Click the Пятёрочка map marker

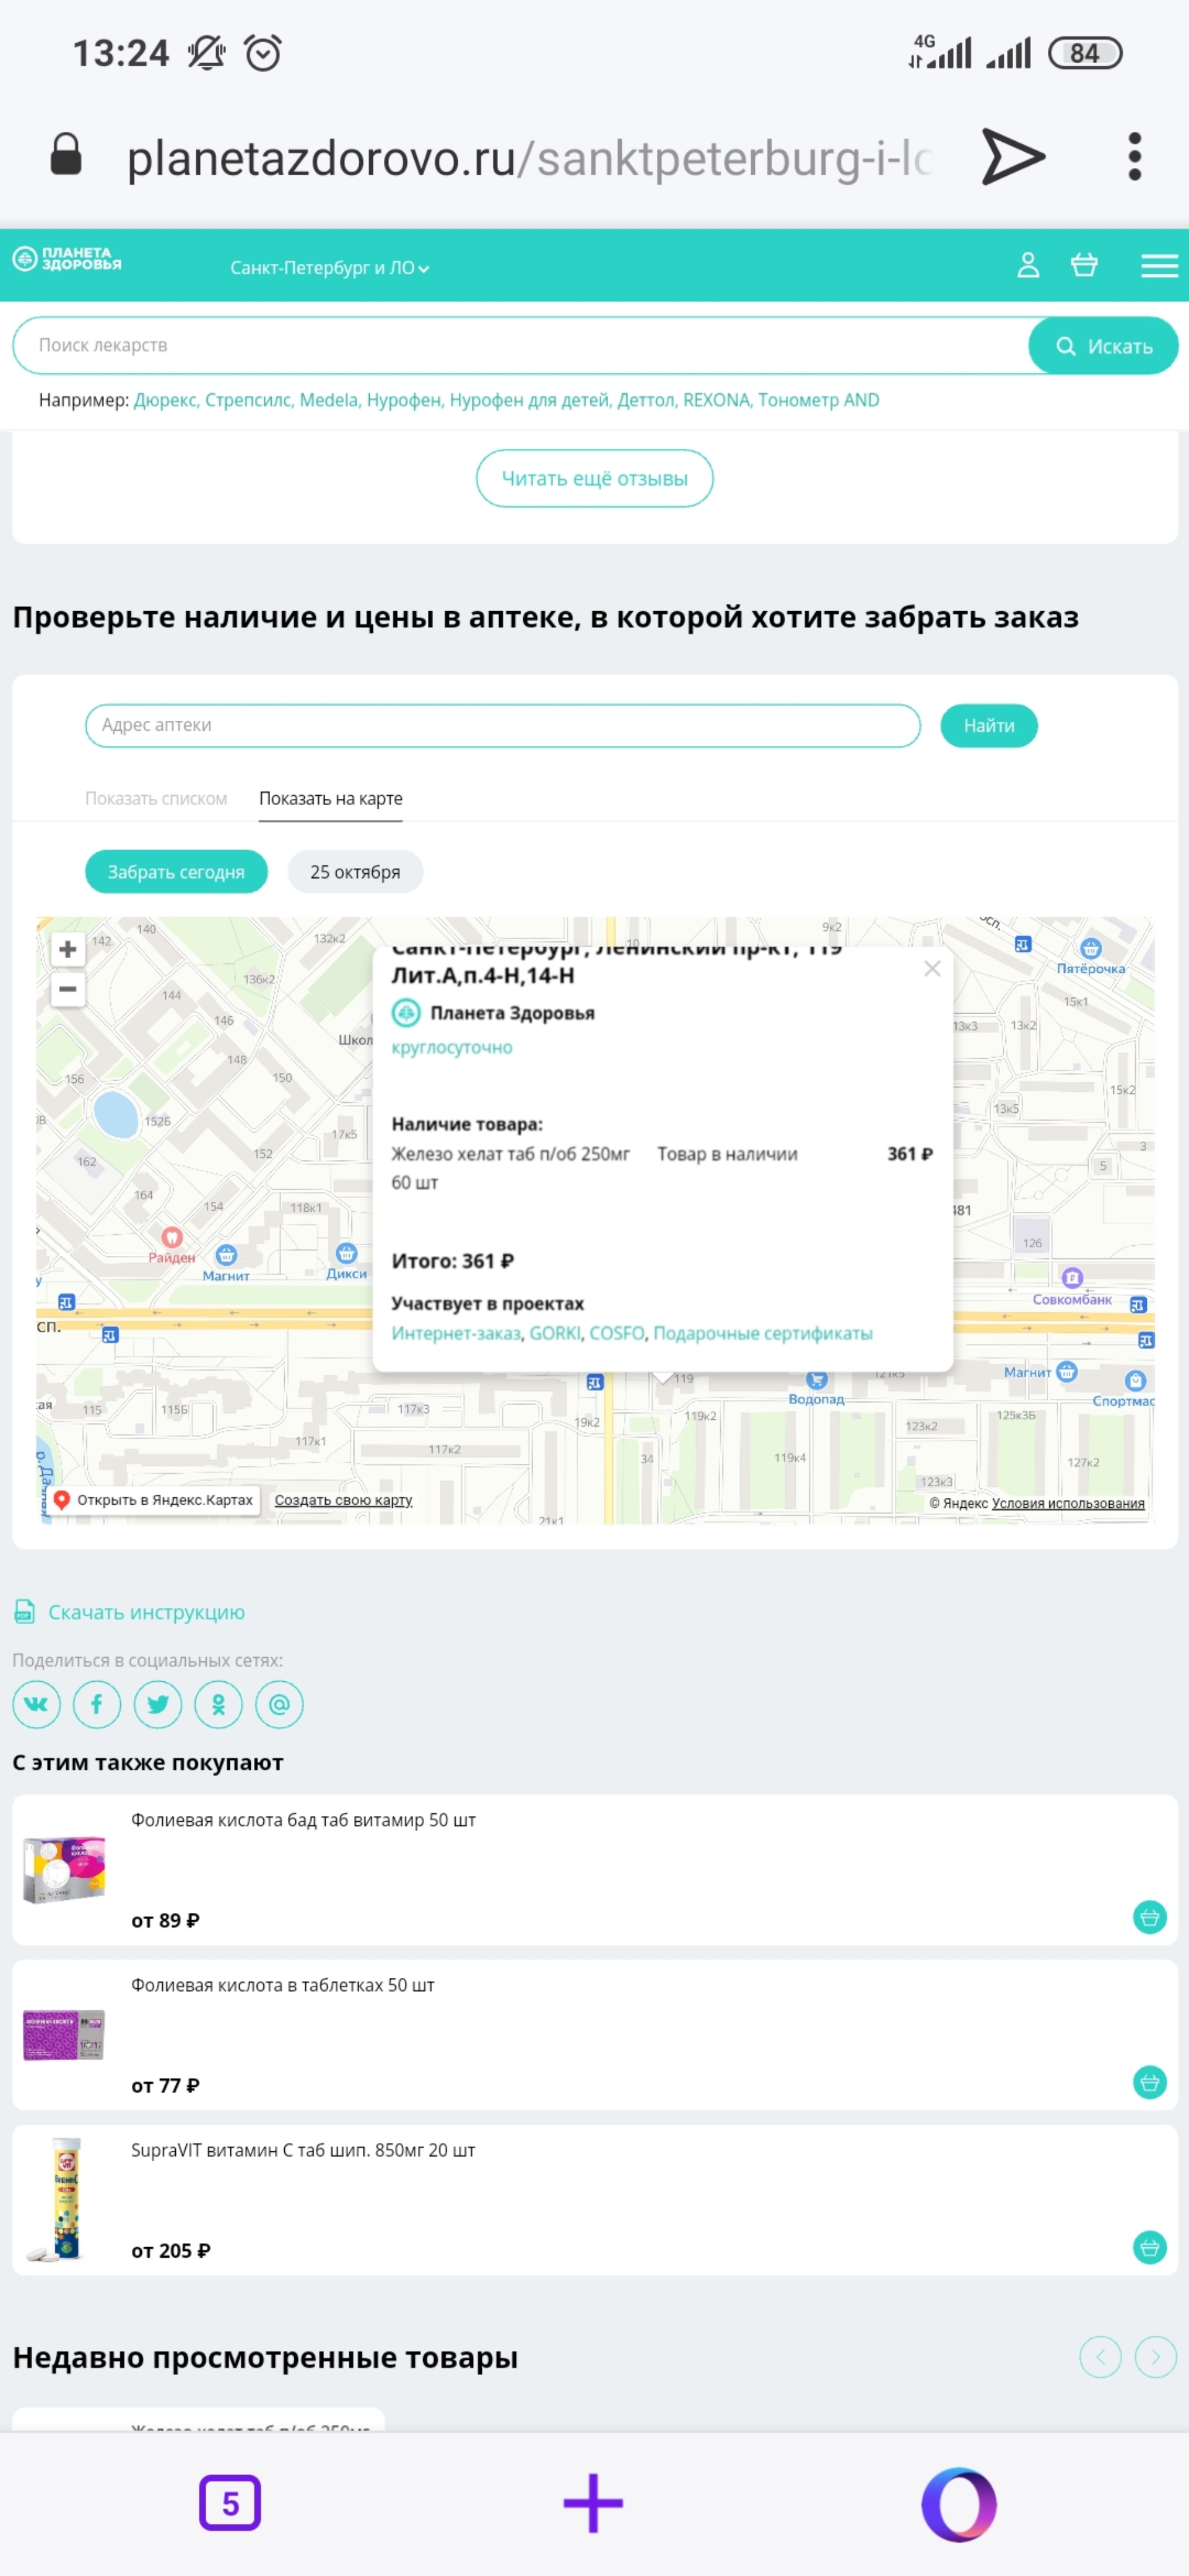[1091, 948]
